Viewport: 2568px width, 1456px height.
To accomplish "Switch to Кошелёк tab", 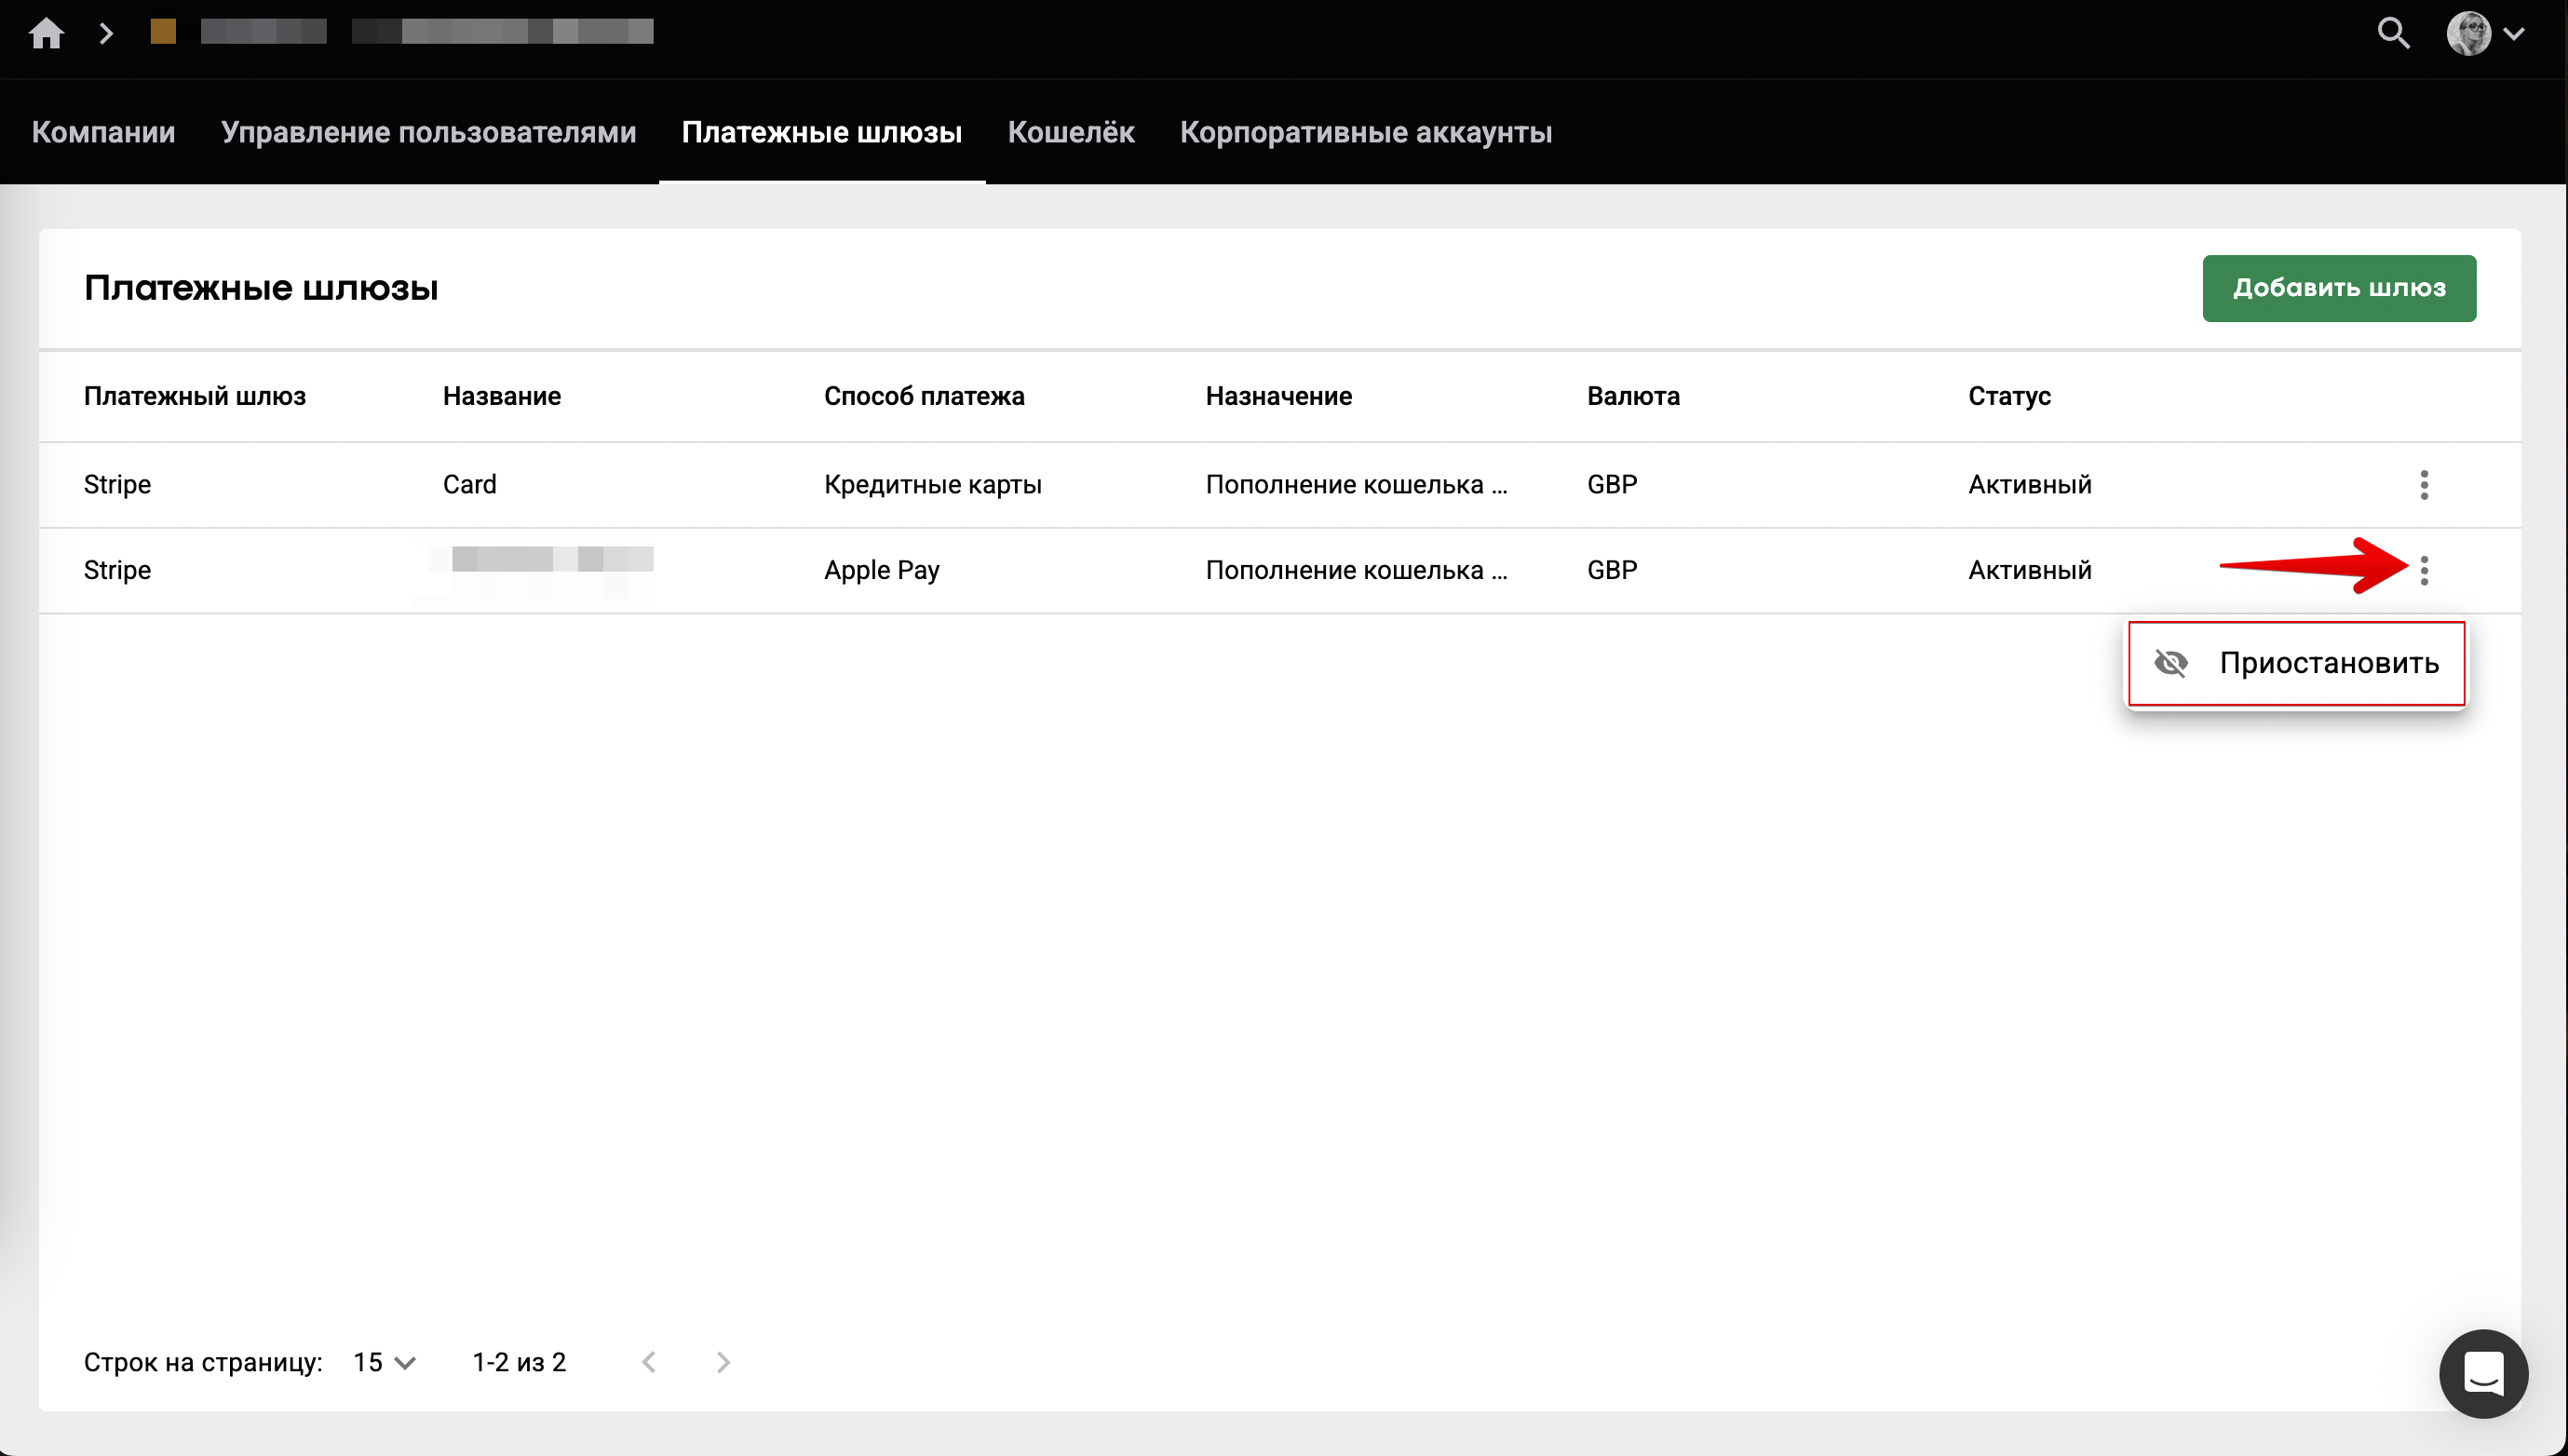I will 1070,132.
